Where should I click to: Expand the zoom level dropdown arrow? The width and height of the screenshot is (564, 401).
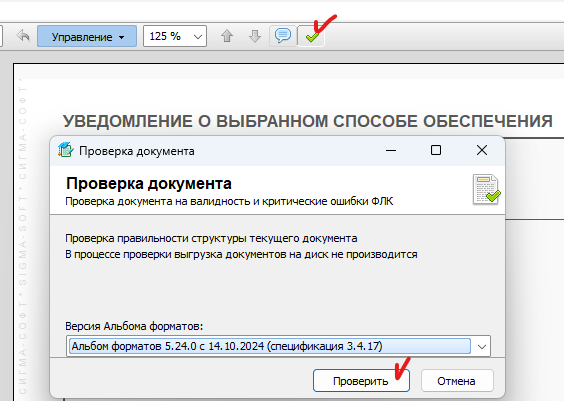(x=197, y=36)
